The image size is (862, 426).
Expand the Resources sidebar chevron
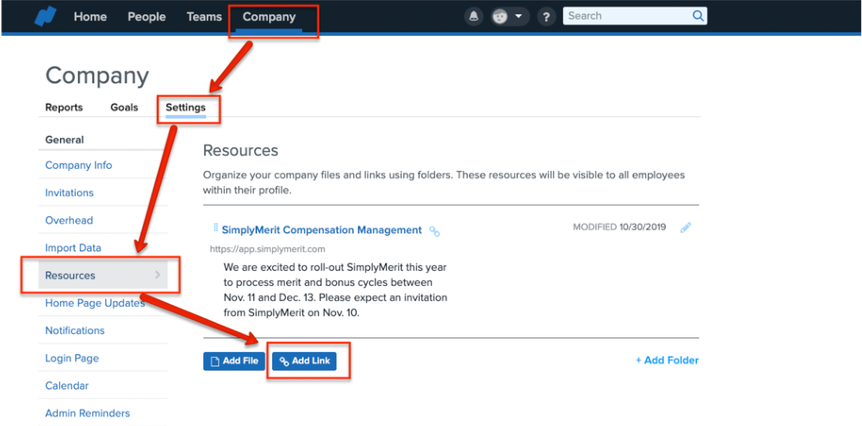pyautogui.click(x=157, y=275)
